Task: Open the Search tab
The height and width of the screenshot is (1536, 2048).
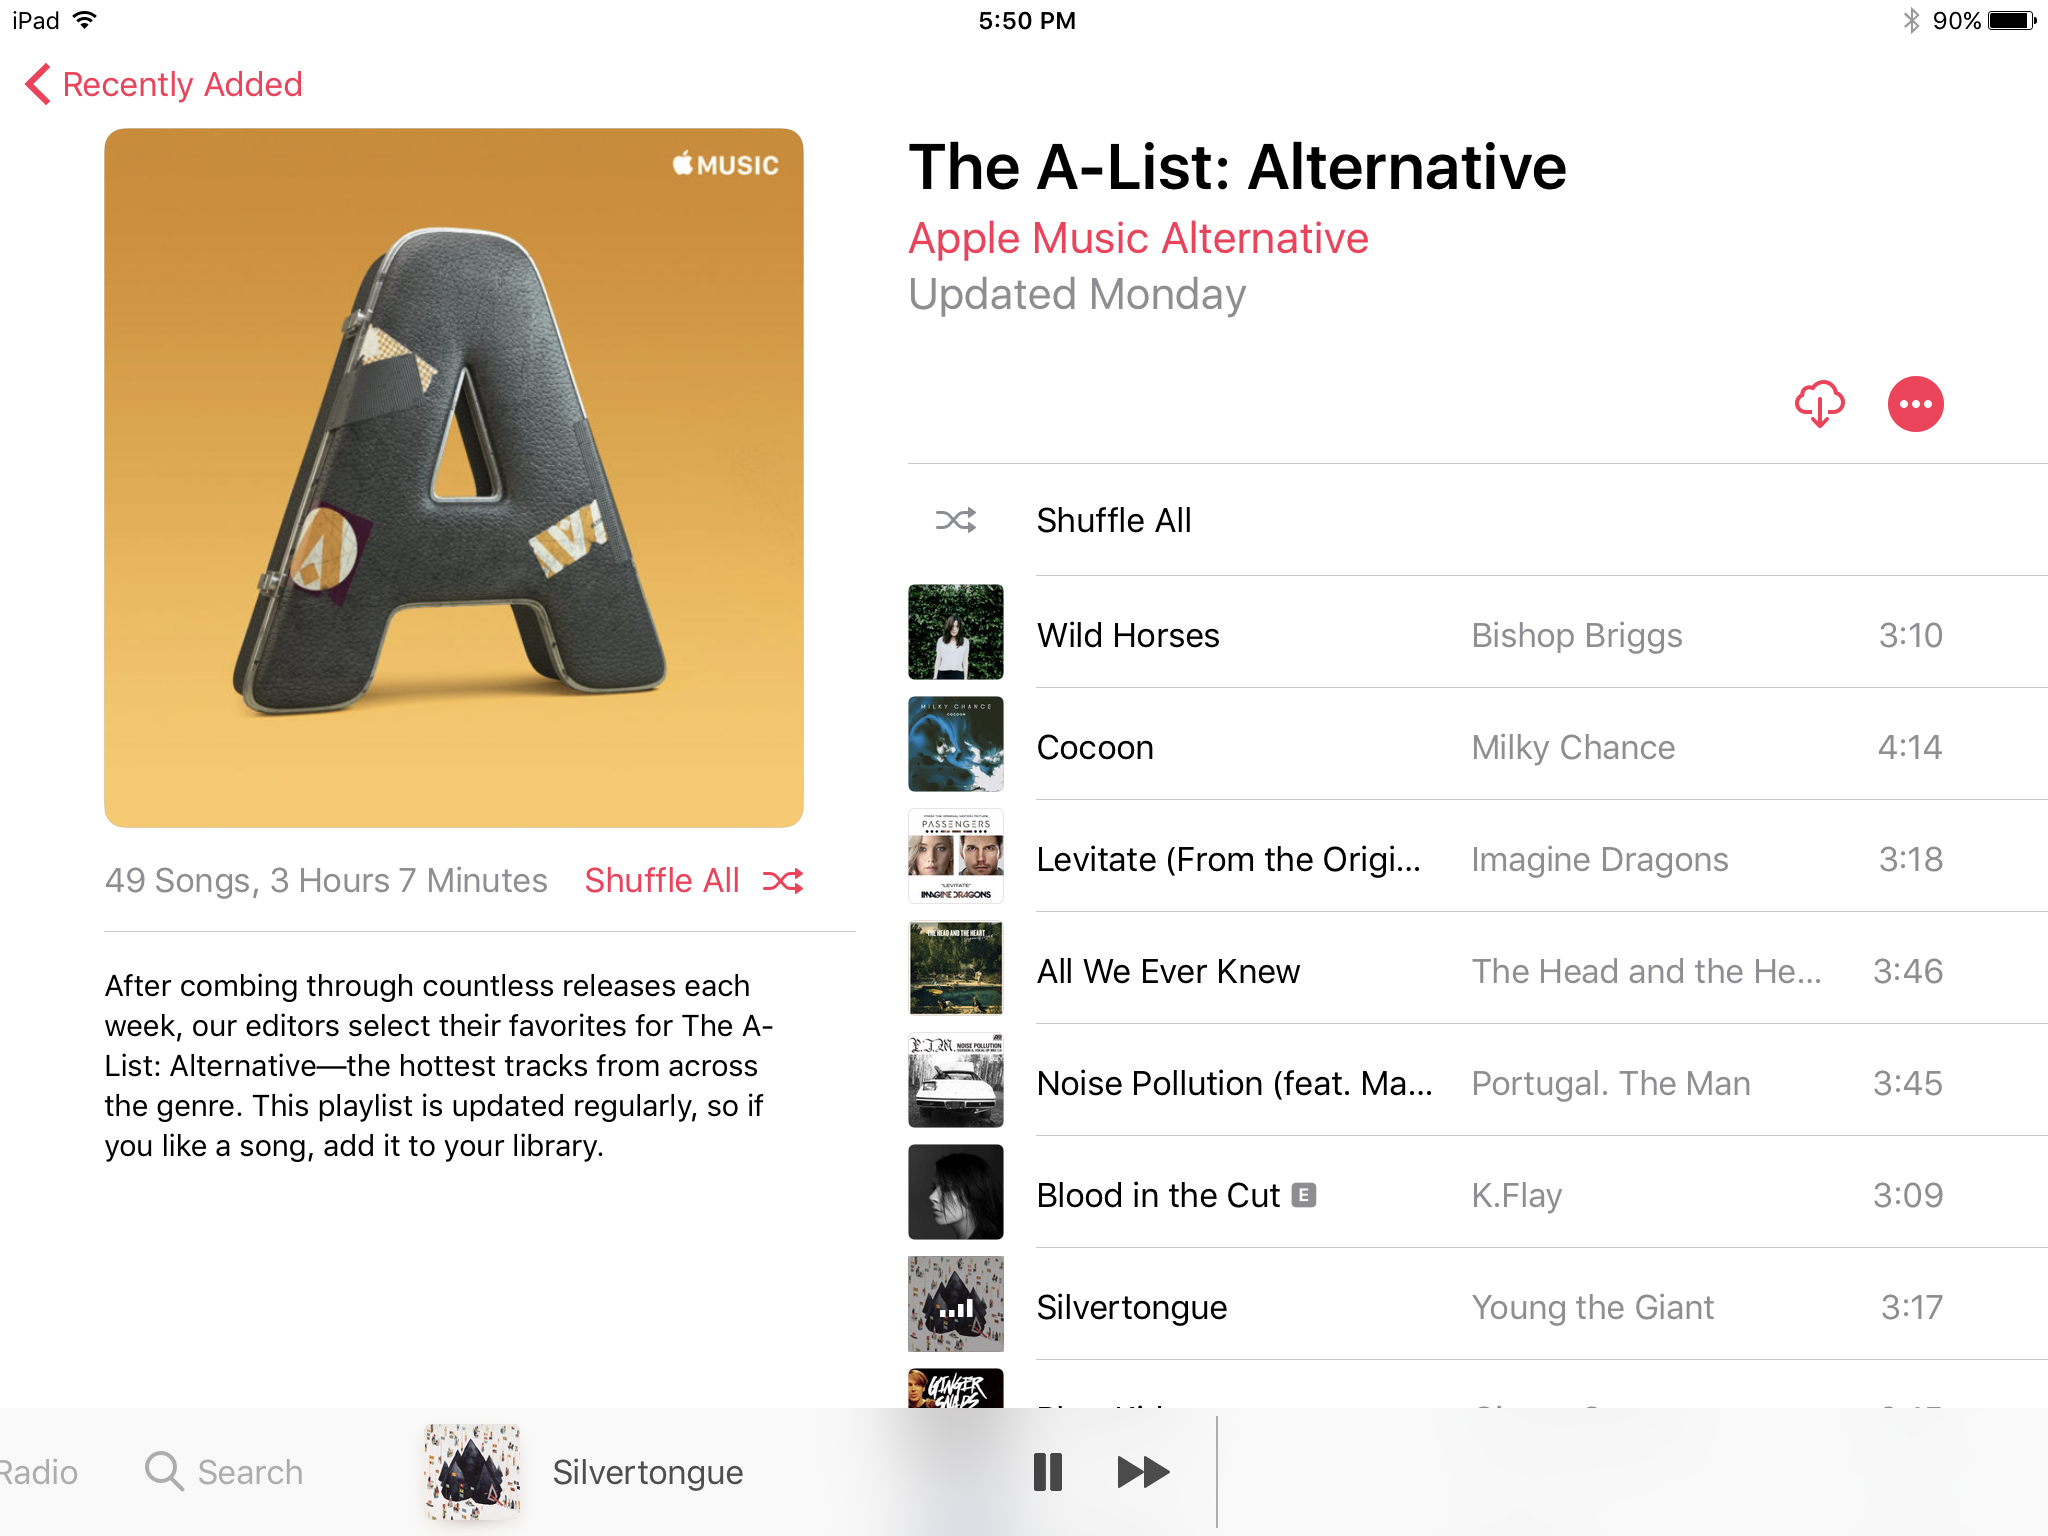Action: click(224, 1472)
